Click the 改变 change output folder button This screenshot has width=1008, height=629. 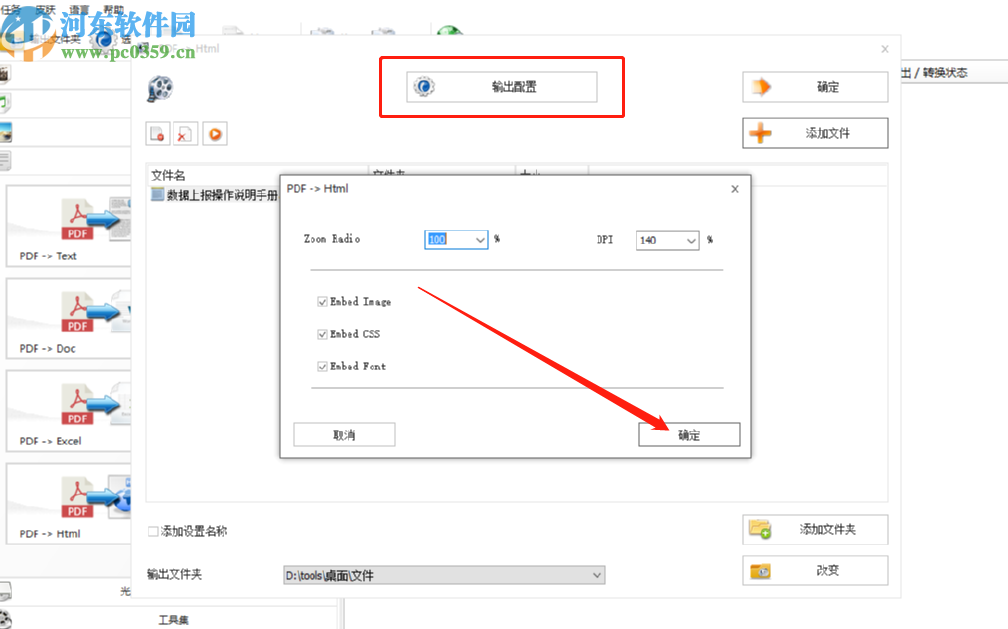[x=815, y=570]
